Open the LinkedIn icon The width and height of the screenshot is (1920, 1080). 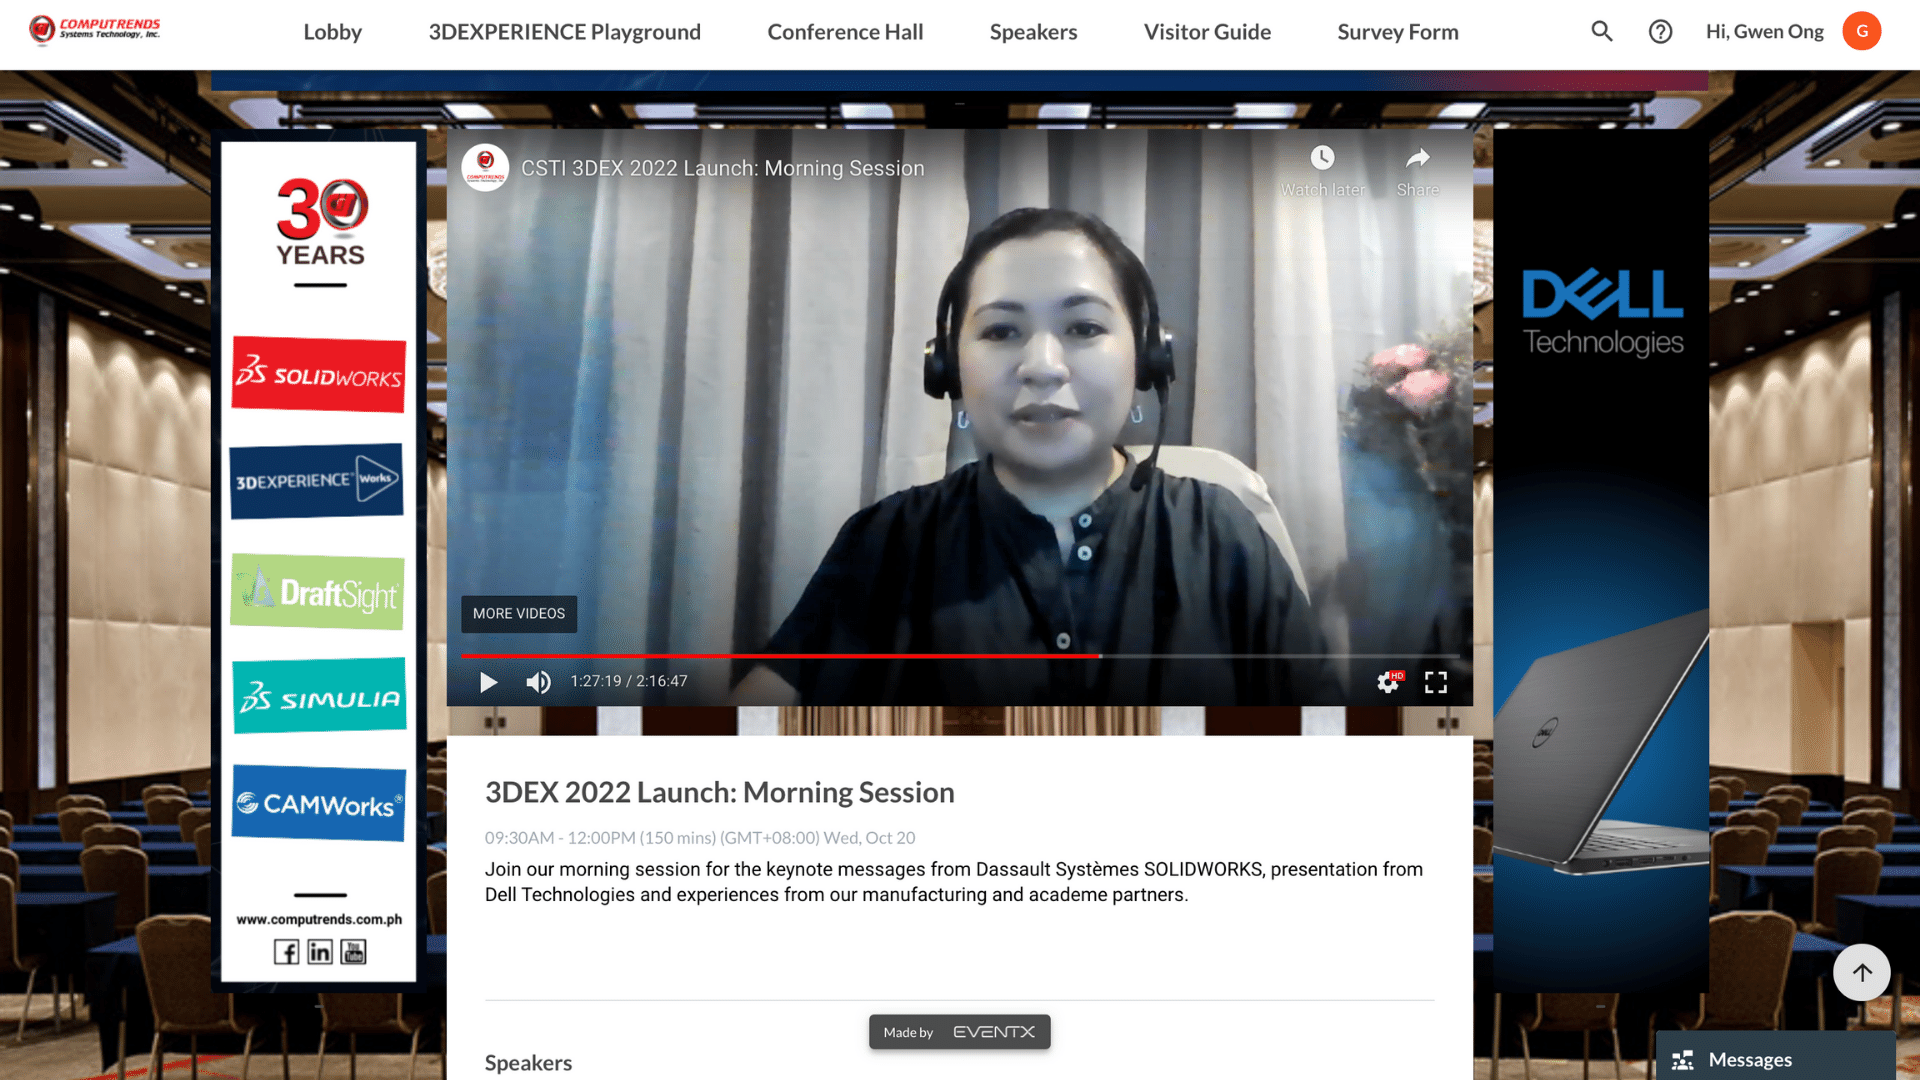point(319,952)
